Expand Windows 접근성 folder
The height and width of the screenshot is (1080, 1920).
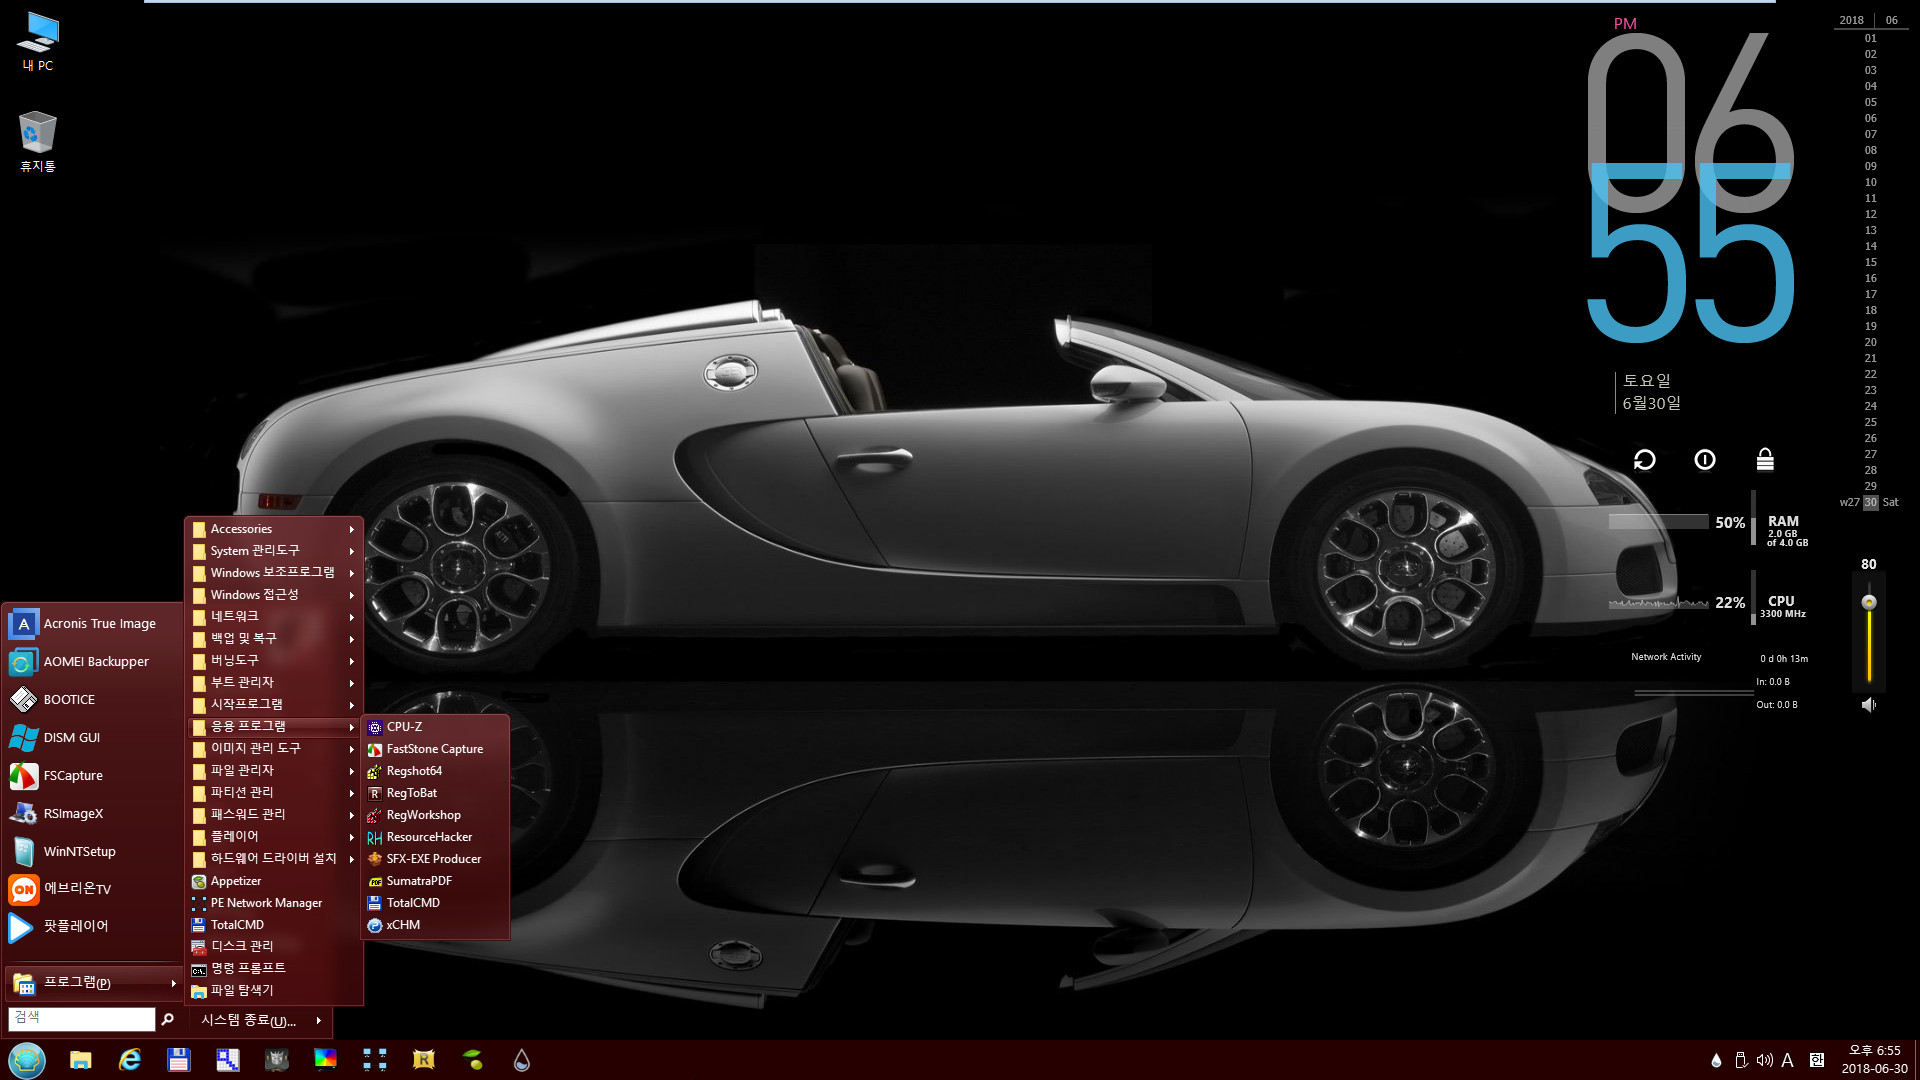pos(274,595)
